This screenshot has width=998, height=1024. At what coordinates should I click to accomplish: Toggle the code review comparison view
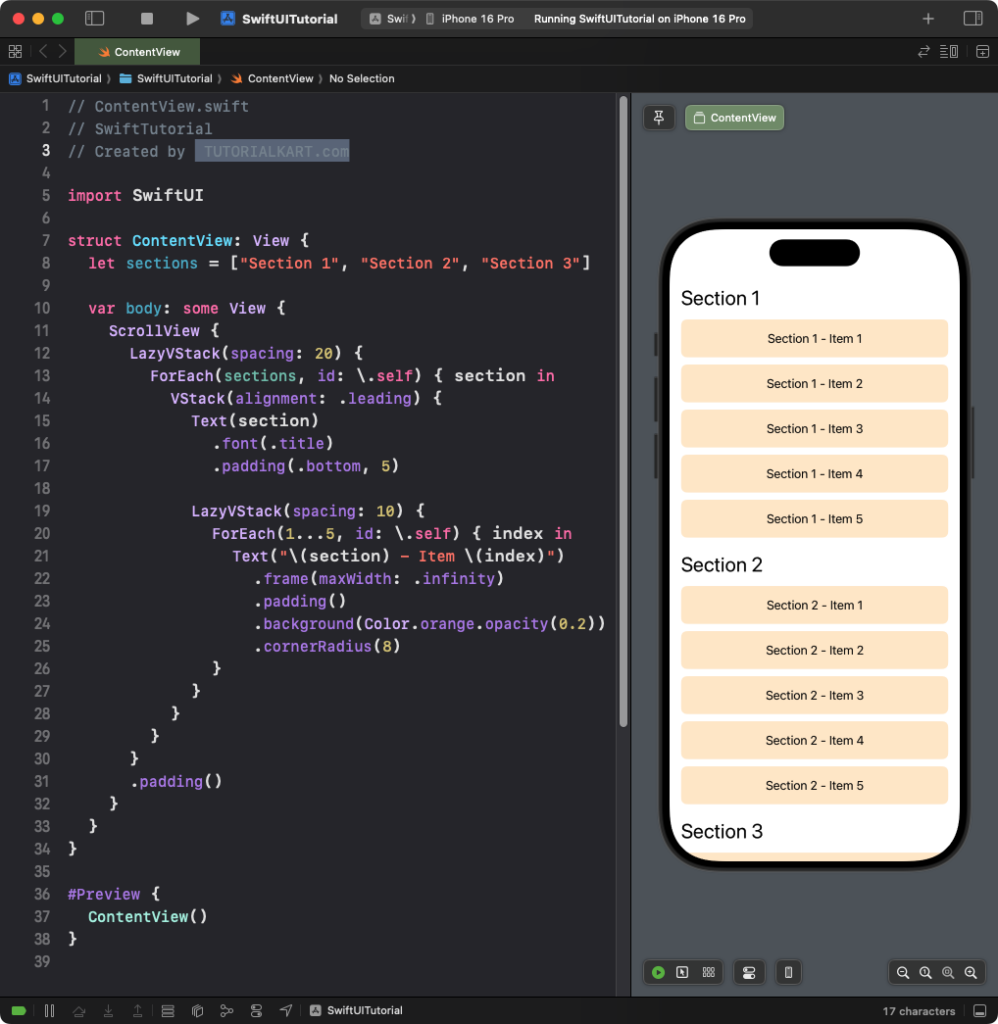[x=924, y=51]
